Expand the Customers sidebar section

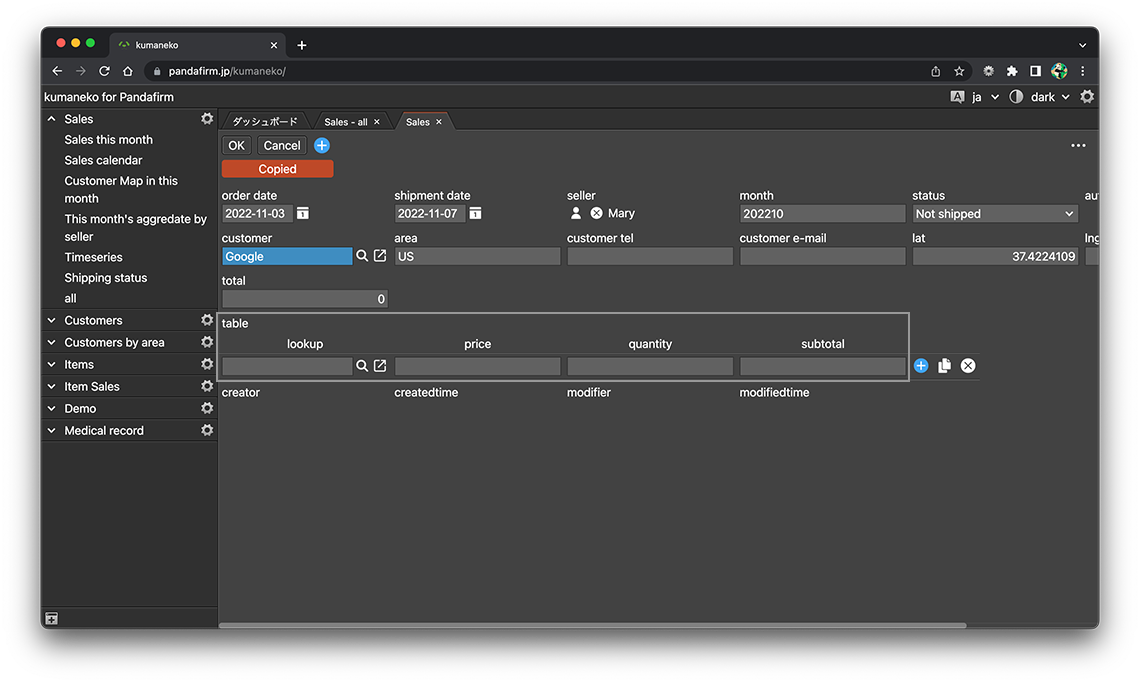[x=52, y=321]
